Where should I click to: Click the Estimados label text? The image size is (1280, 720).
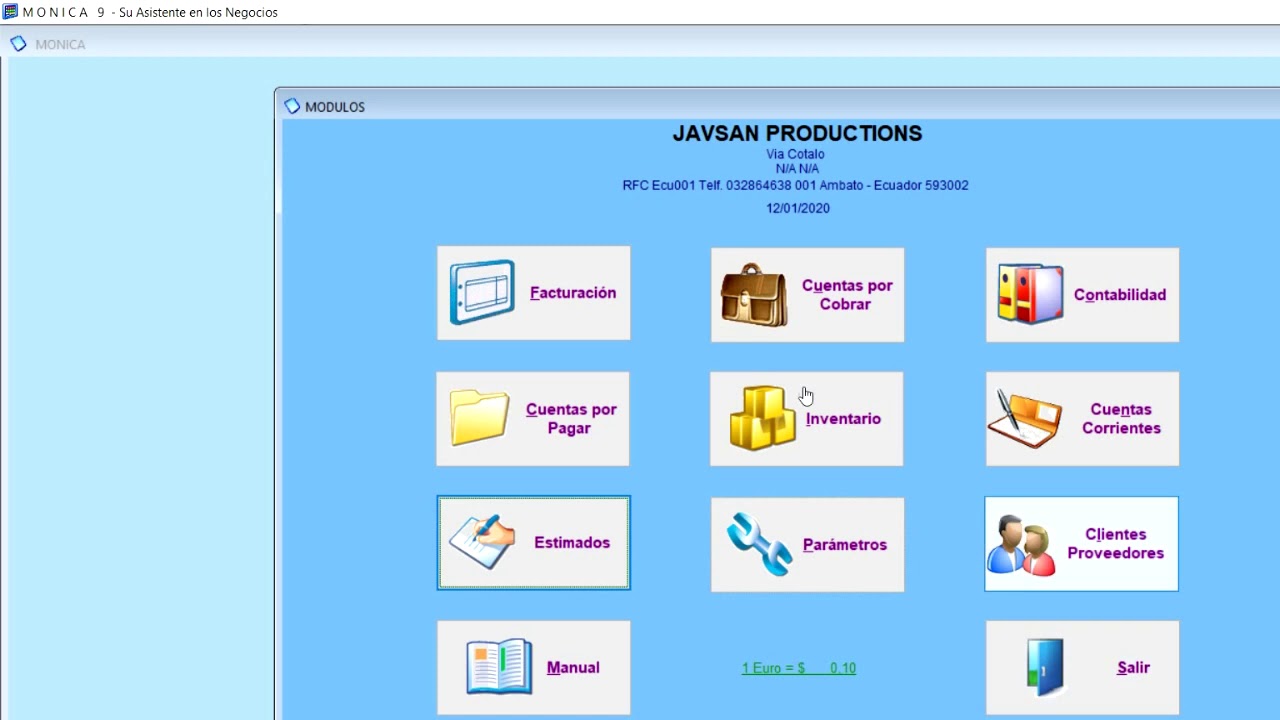point(572,543)
